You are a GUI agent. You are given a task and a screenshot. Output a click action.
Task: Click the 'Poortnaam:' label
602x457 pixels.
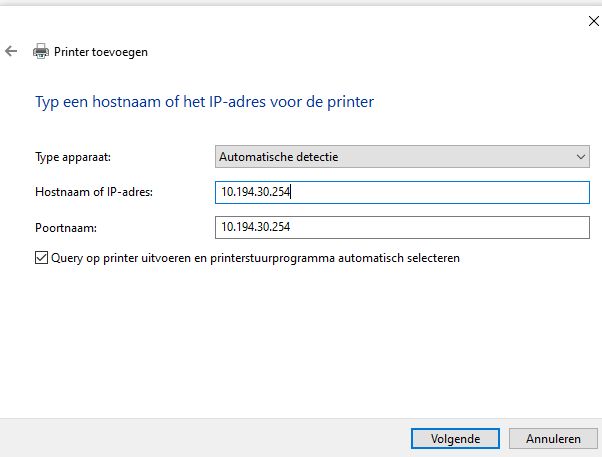click(60, 228)
